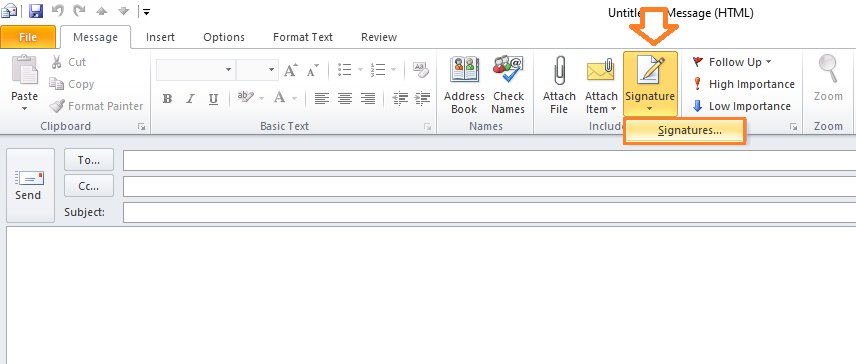The height and width of the screenshot is (364, 856).
Task: Align text left
Action: pyautogui.click(x=322, y=99)
